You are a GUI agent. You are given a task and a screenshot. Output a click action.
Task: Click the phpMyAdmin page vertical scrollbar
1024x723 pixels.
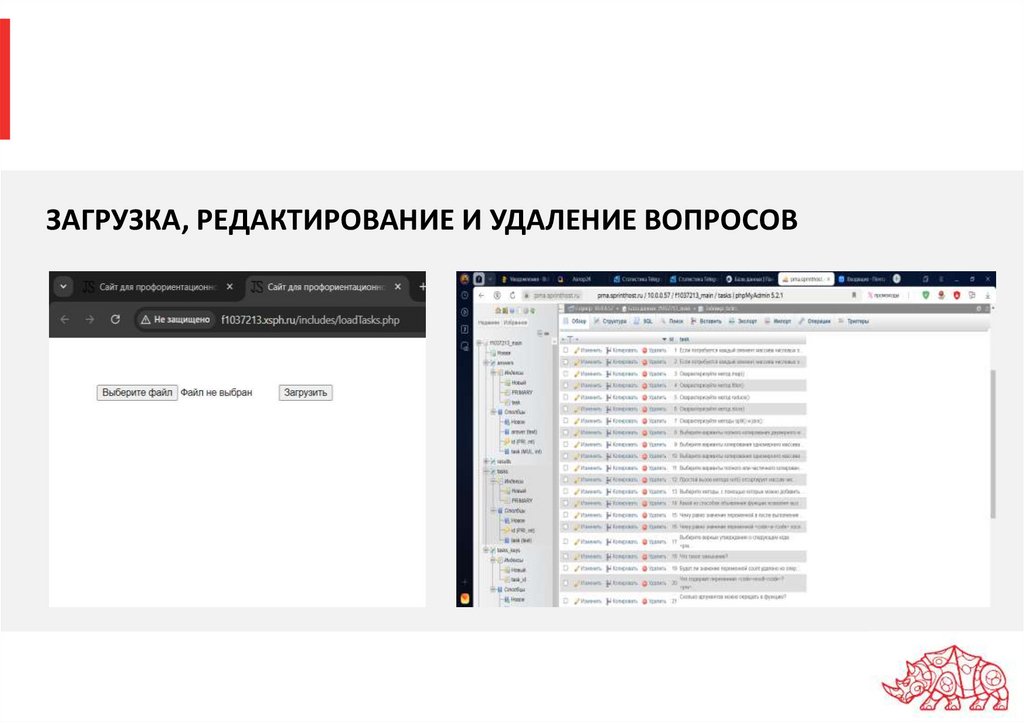coord(993,444)
